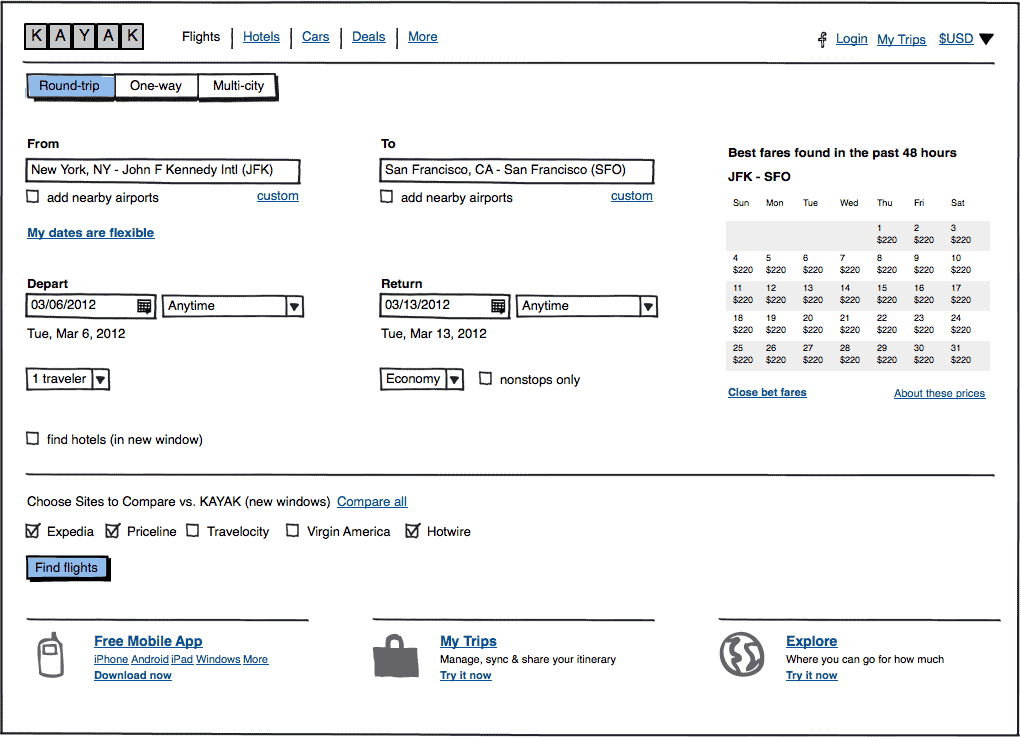The width and height of the screenshot is (1020, 737).
Task: Click the Login link
Action: click(852, 39)
